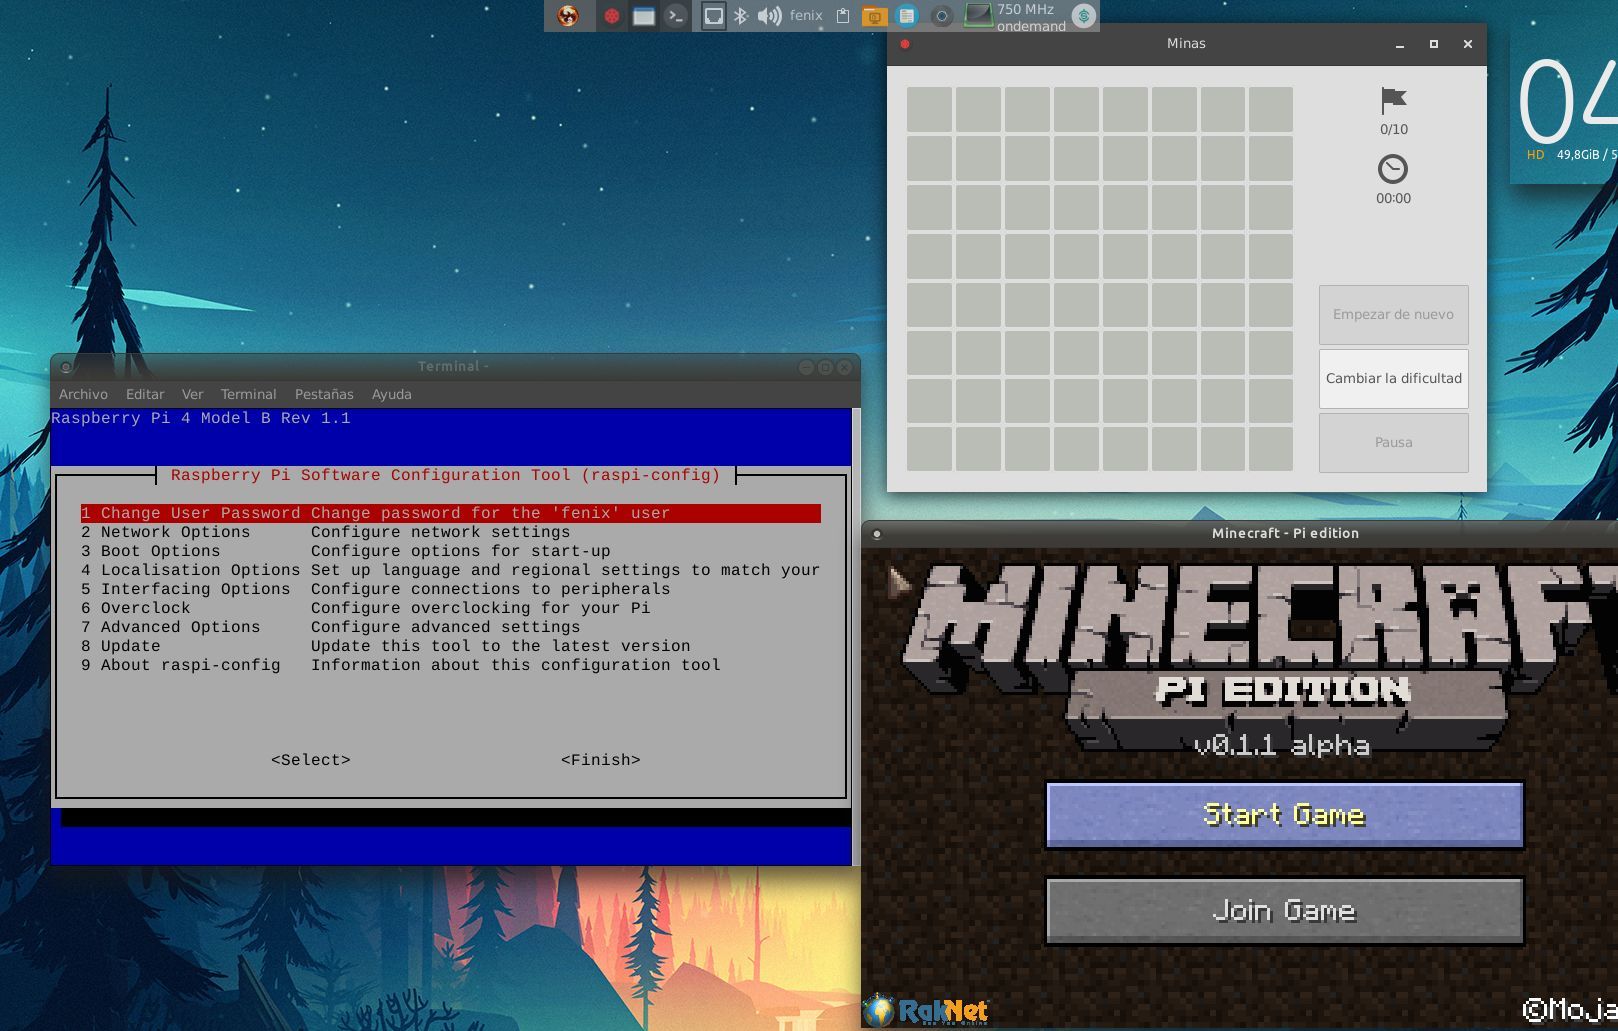Click the '750 MHz ondemand' CPU governor text
1618x1031 pixels.
pos(1031,17)
